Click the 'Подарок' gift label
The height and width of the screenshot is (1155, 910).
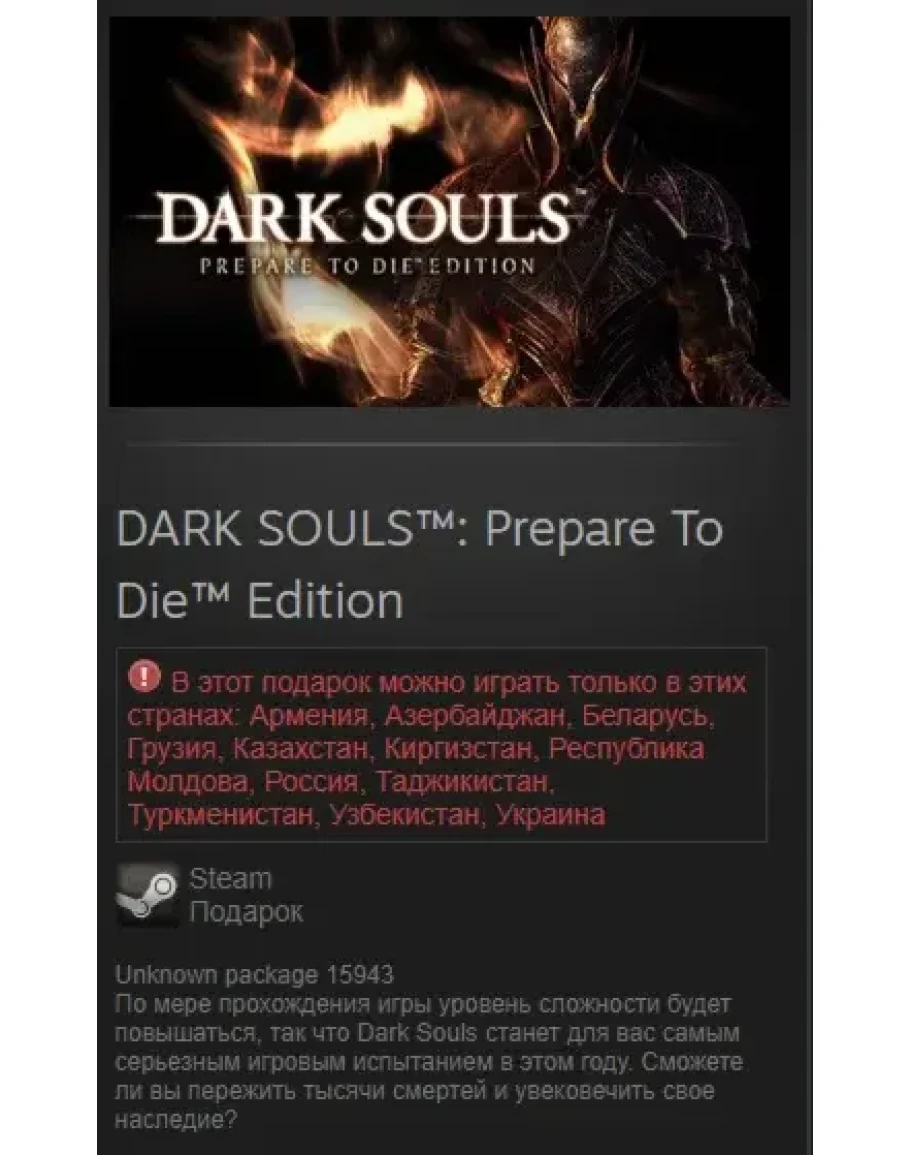click(246, 912)
